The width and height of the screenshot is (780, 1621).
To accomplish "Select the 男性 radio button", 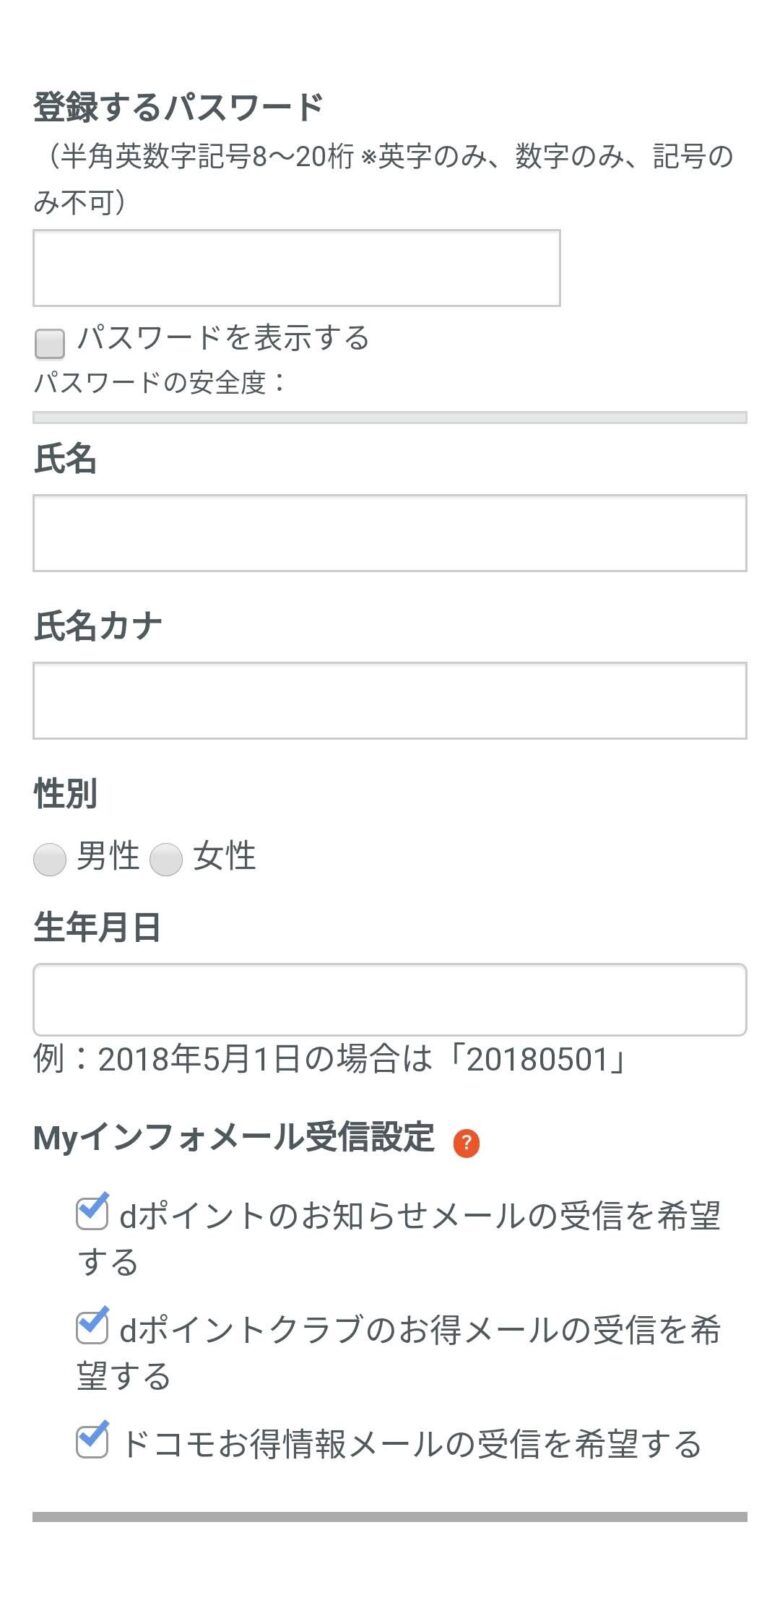I will coord(49,859).
